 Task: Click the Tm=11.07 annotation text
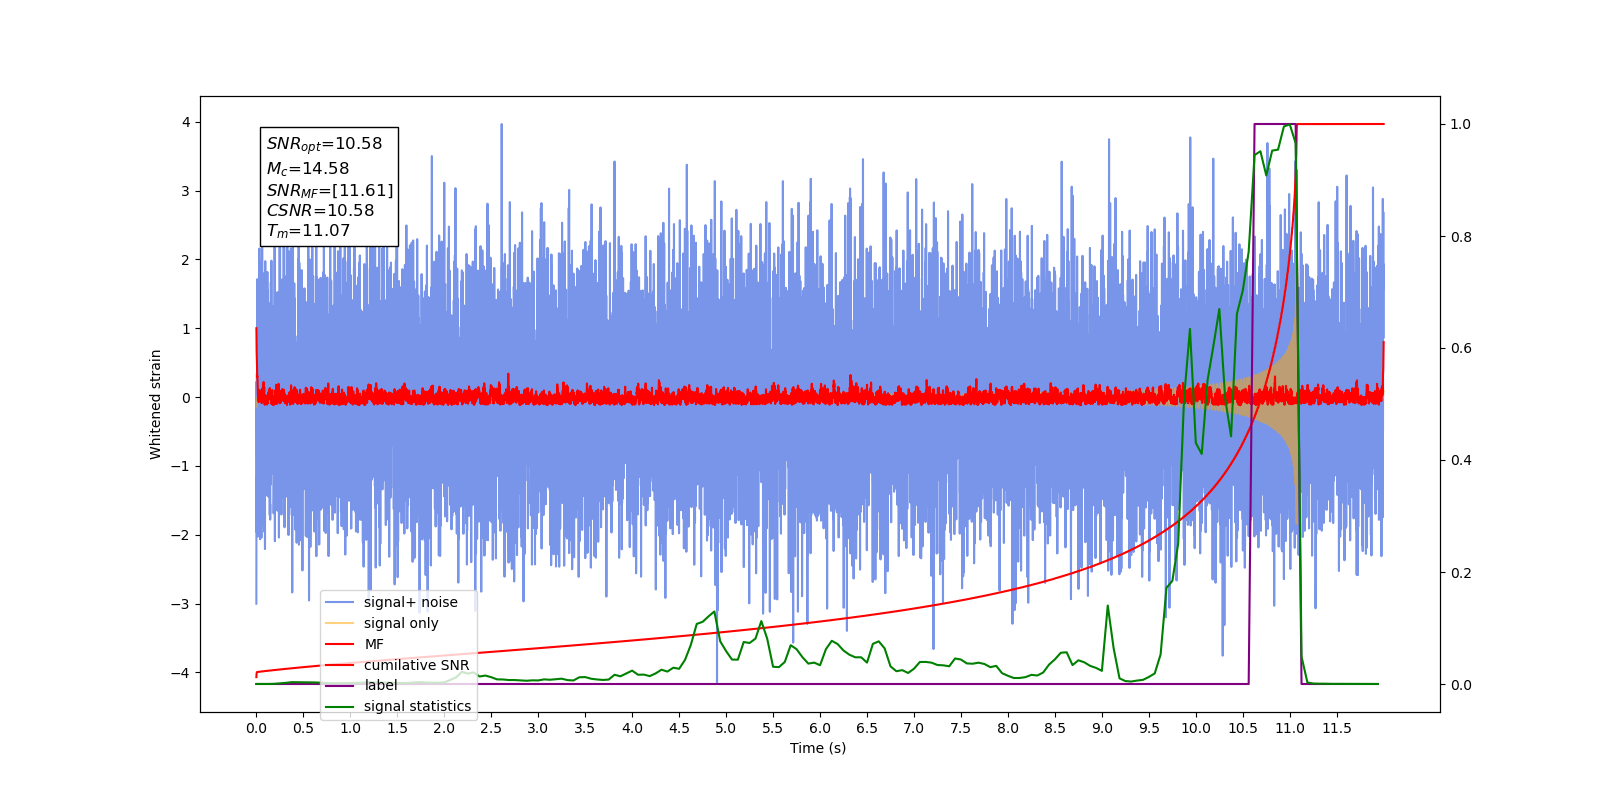click(308, 231)
